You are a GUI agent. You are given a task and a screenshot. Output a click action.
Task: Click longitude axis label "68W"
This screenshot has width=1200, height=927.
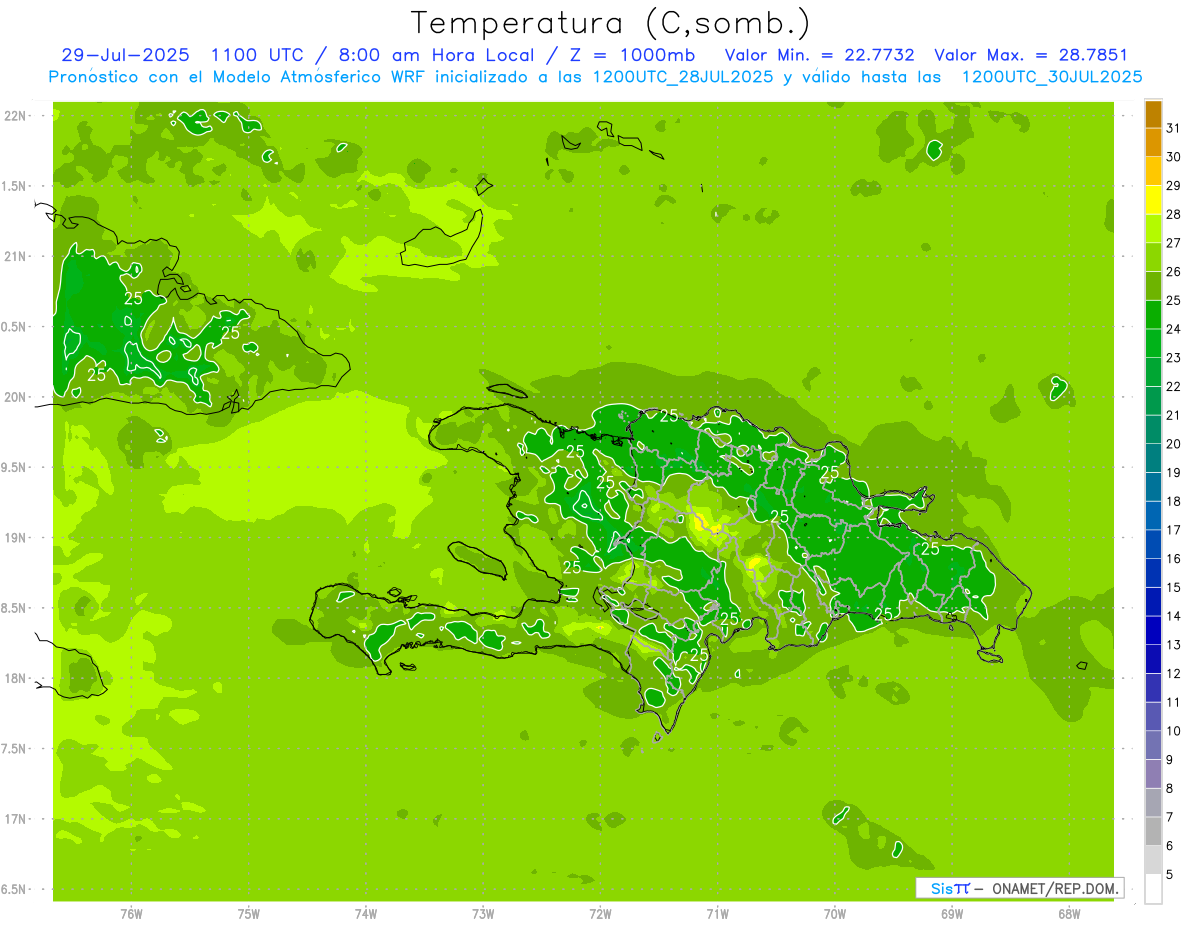1069,913
